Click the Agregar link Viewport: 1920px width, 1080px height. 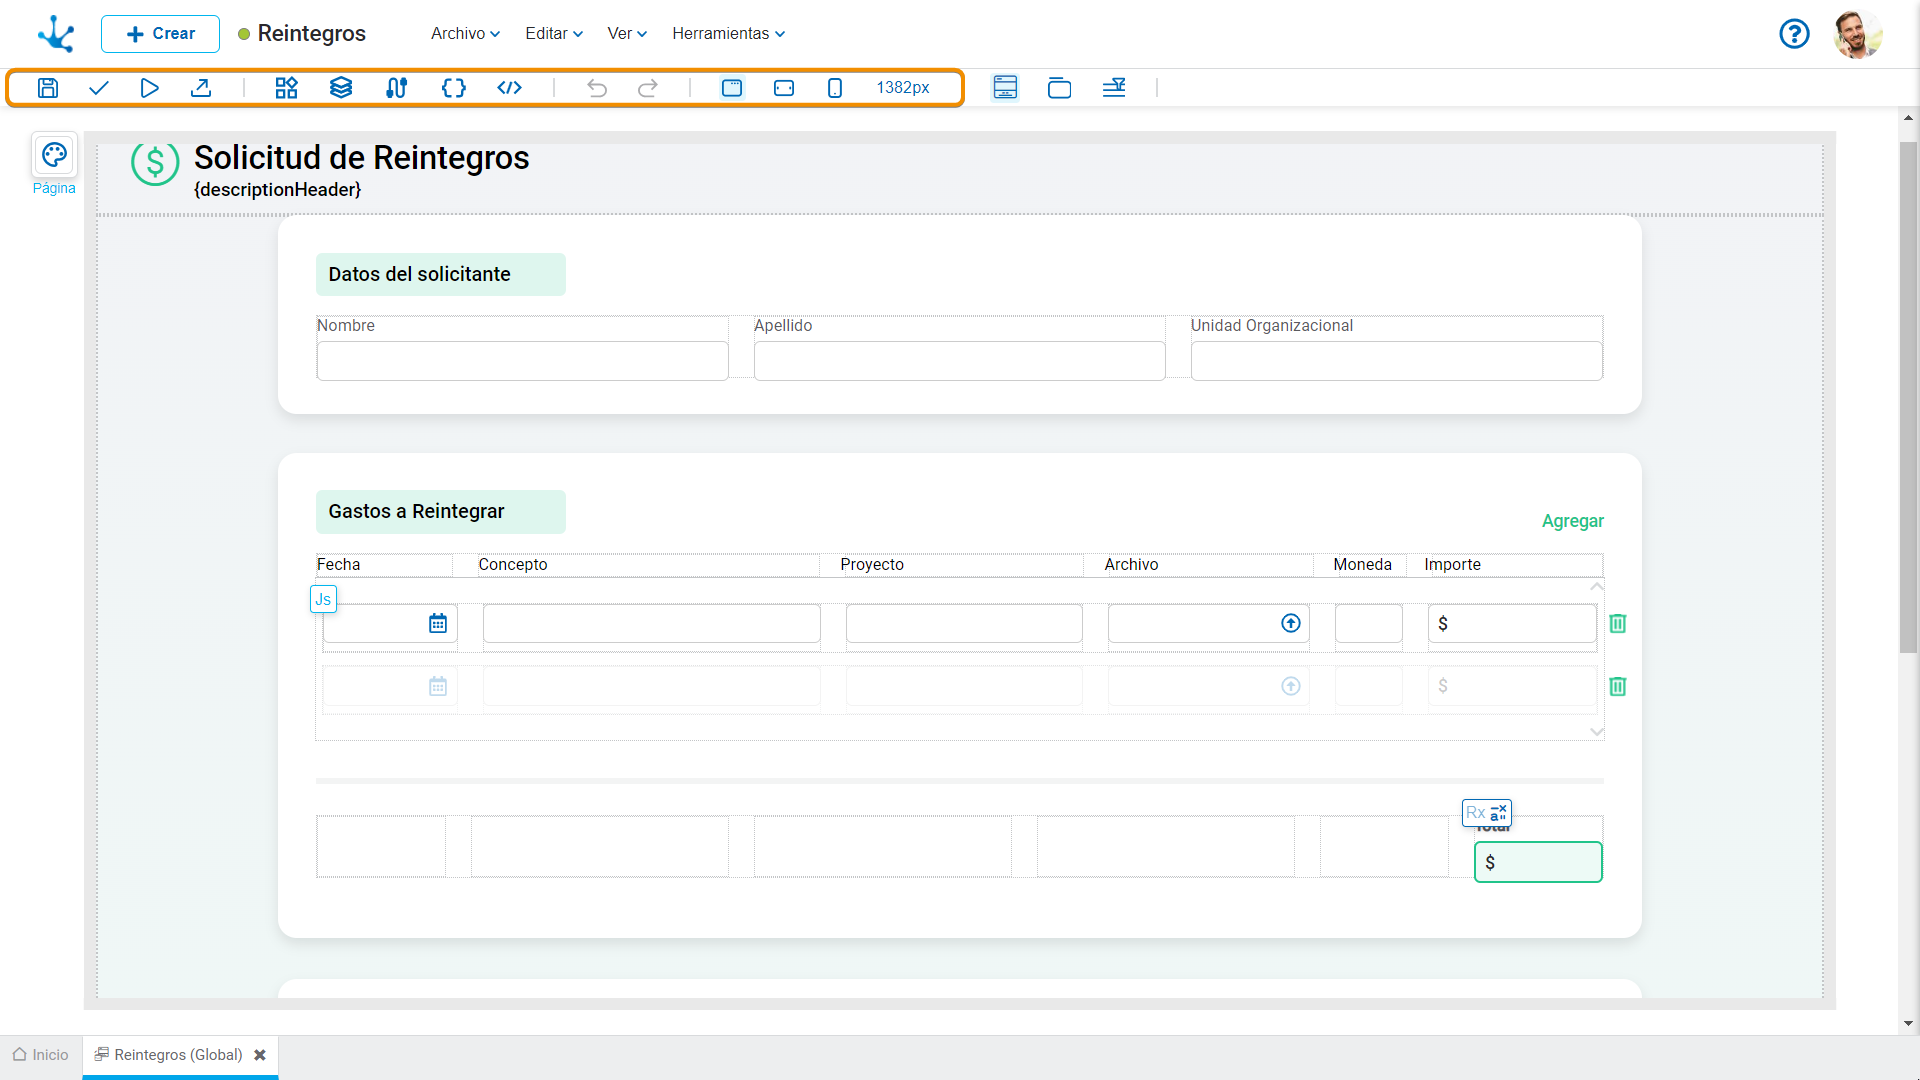1572,521
